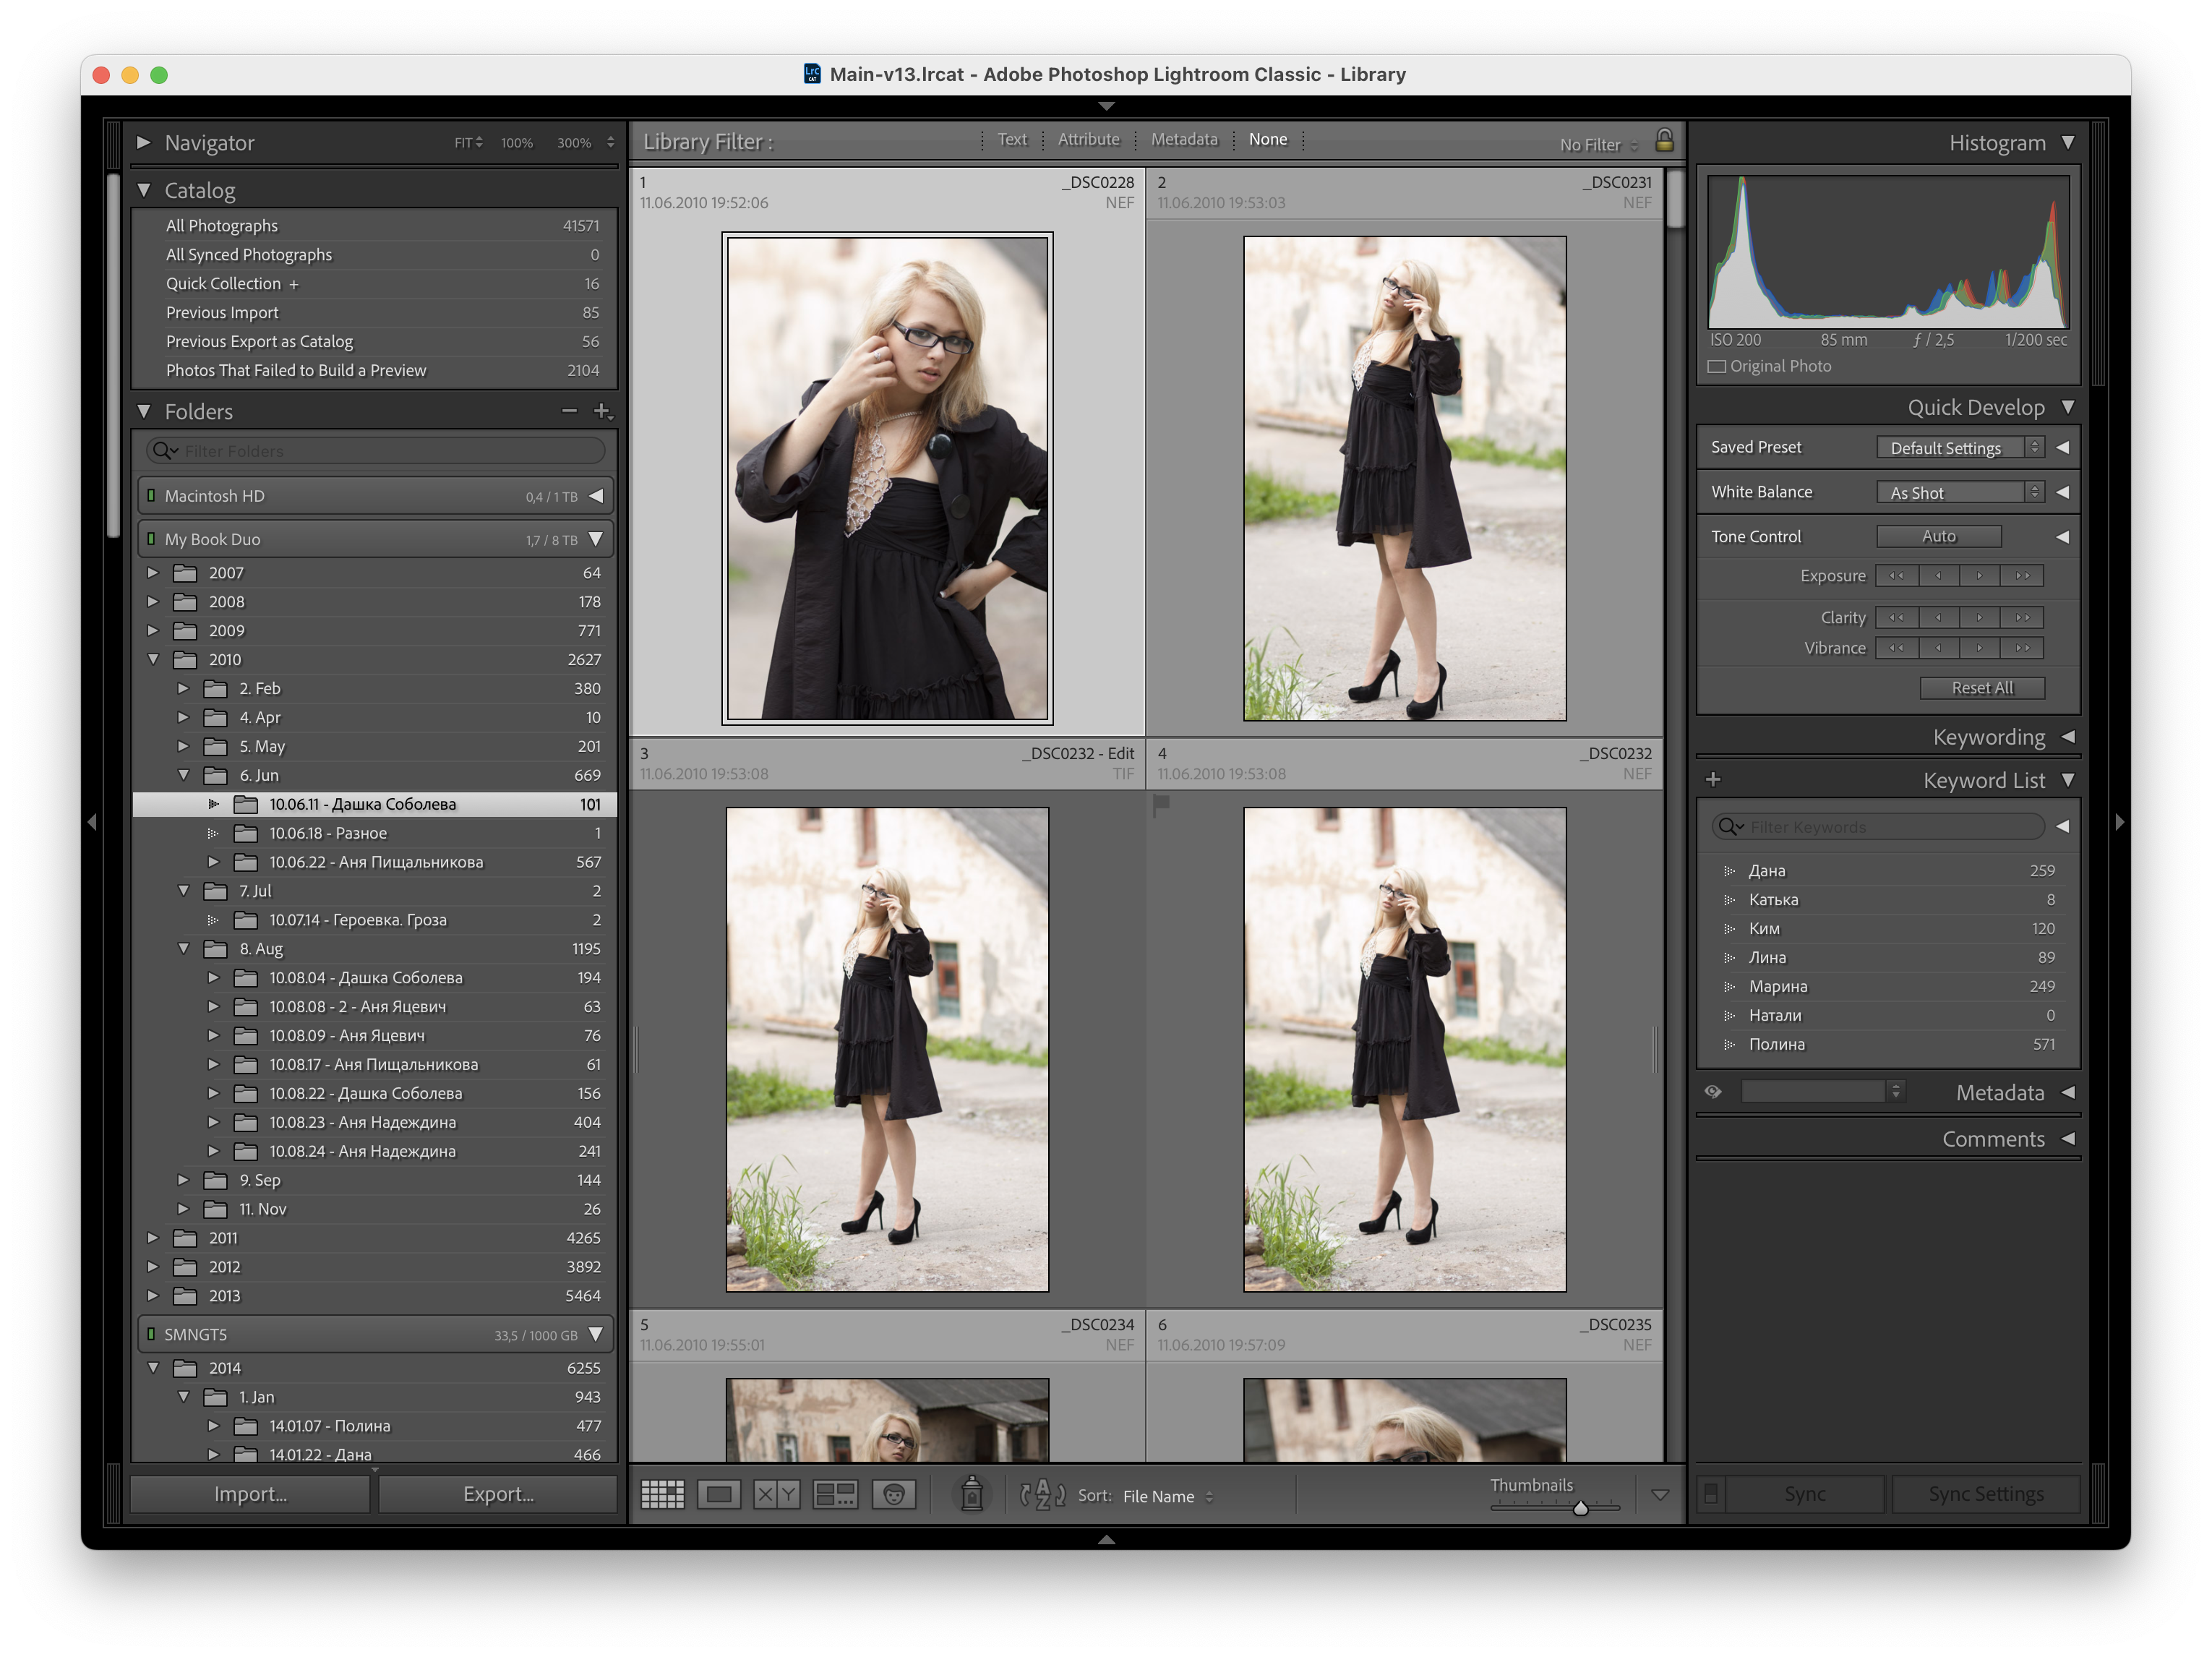2212x1657 pixels.
Task: Click flag icon on photo _DSC0232 NEF
Action: pyautogui.click(x=1161, y=805)
